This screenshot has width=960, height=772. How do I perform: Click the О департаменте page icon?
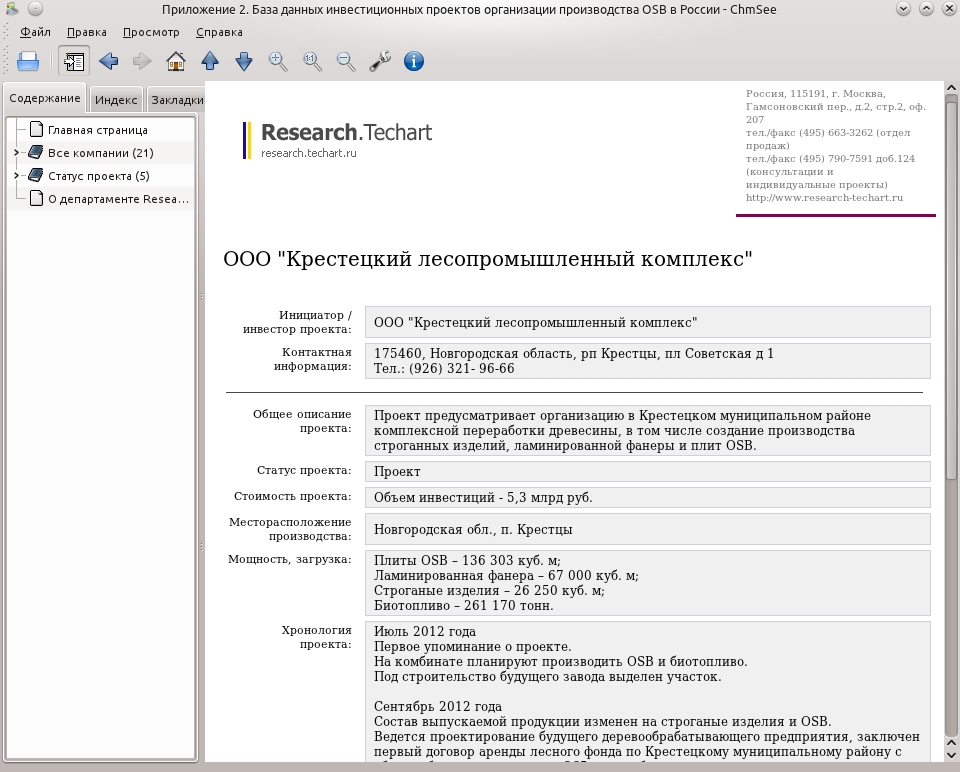(x=37, y=198)
